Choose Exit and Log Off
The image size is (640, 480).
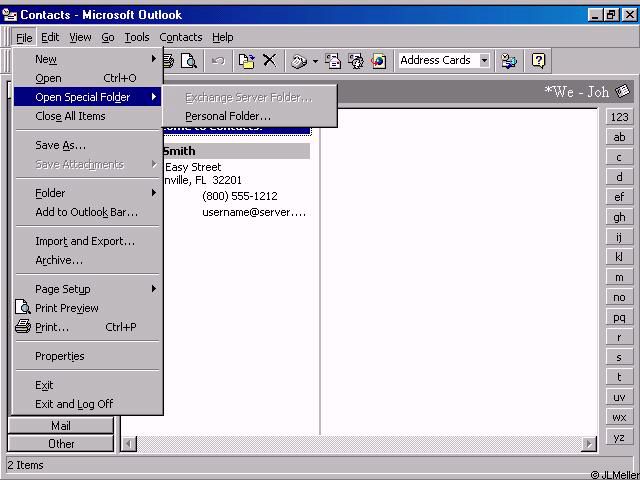click(88, 404)
